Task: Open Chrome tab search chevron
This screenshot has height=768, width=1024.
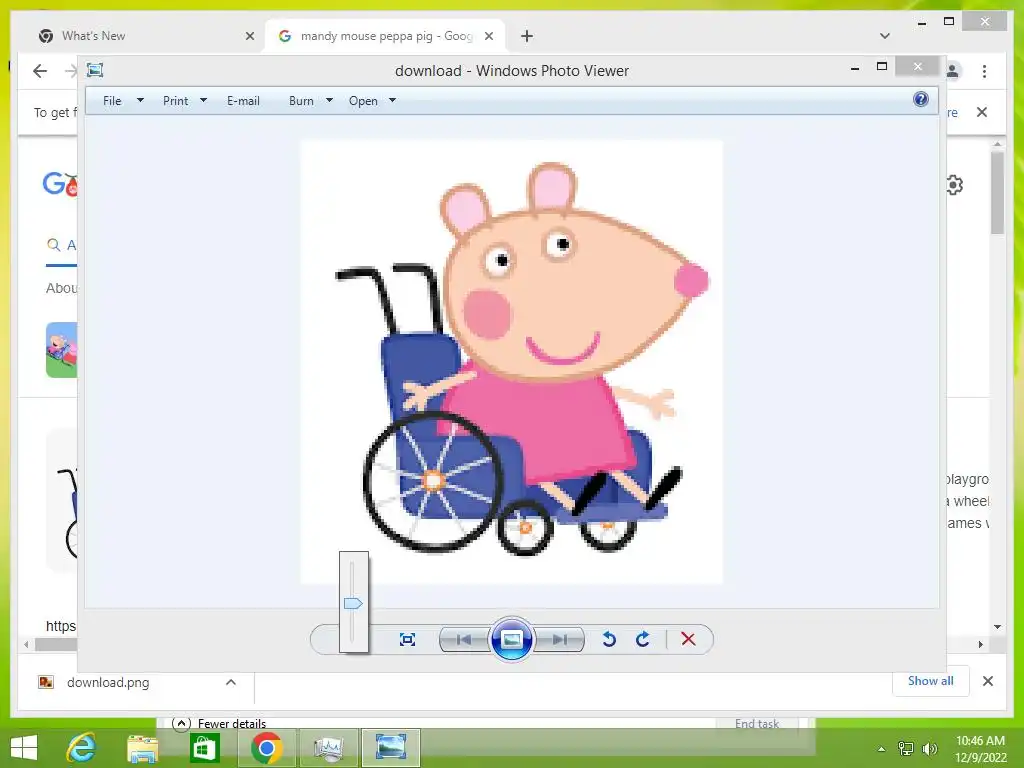Action: 884,36
